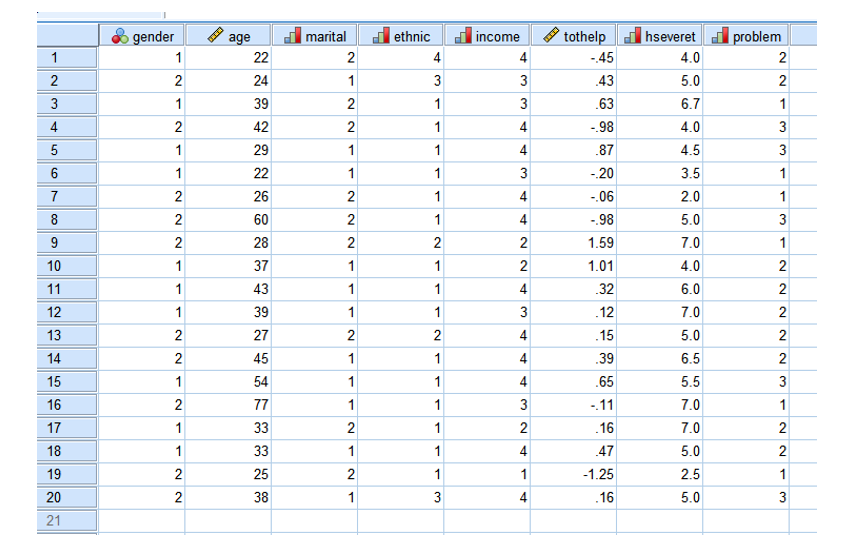Select row header 16
The image size is (867, 553).
point(67,405)
